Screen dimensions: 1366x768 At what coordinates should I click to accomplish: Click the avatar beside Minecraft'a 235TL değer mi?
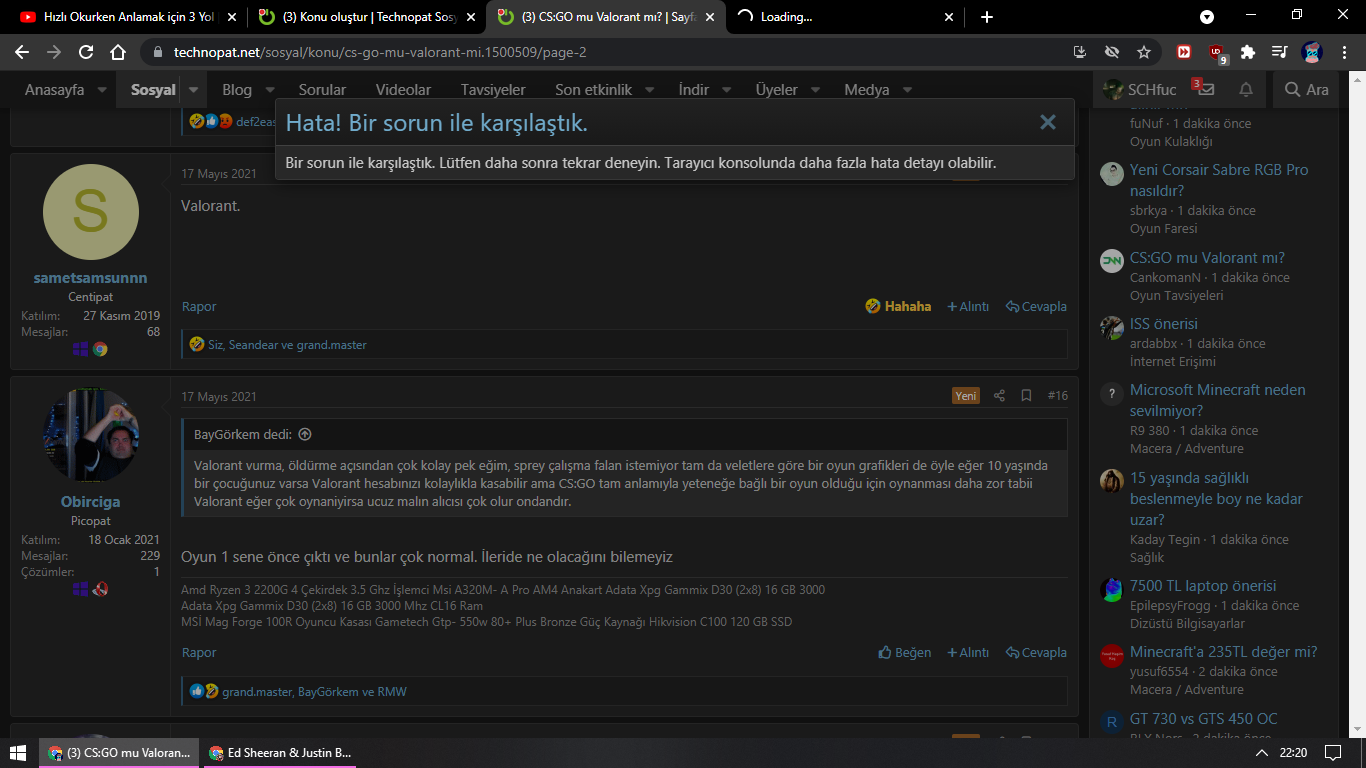click(x=1112, y=656)
